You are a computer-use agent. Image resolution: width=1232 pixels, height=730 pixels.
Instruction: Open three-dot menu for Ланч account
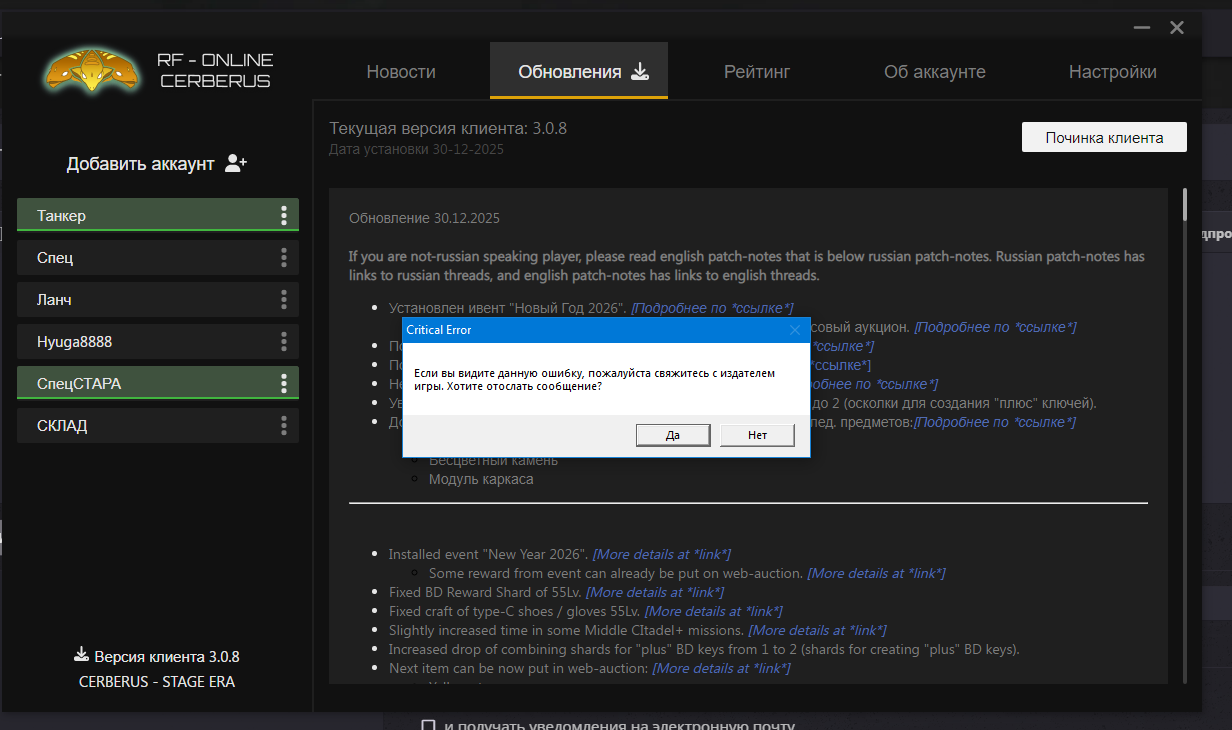coord(284,300)
